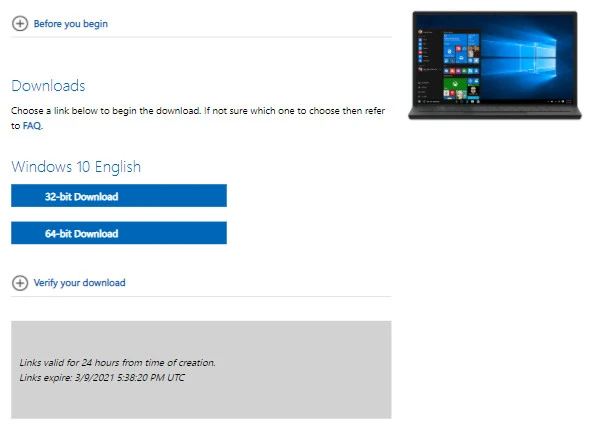596x430 pixels.
Task: Click the Windows 10 laptop image
Action: (x=495, y=65)
